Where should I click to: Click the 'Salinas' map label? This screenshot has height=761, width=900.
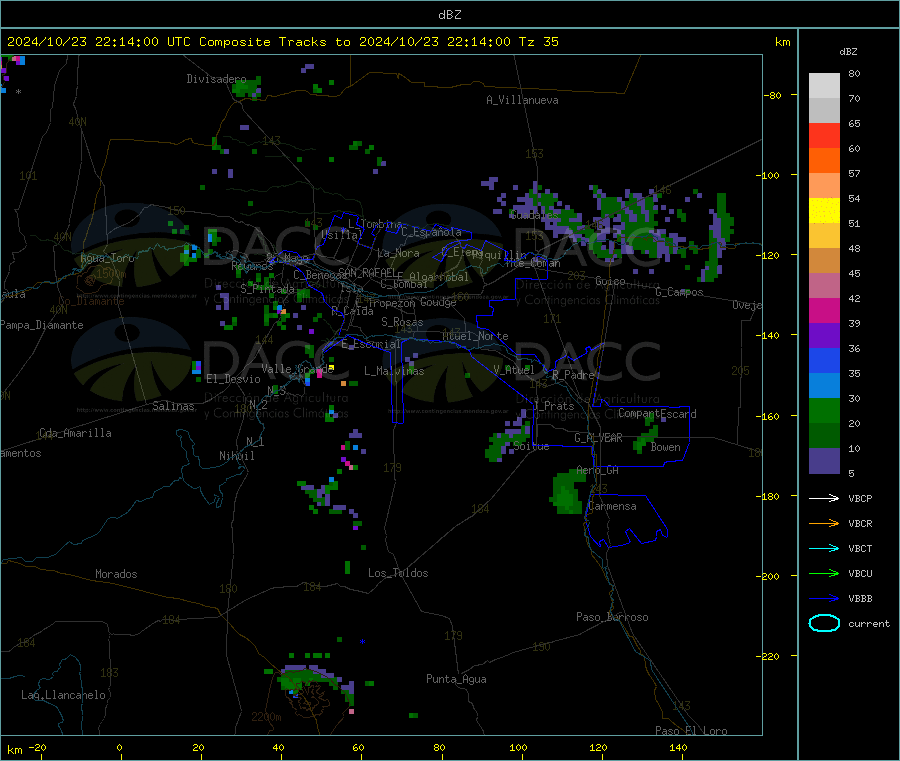(173, 406)
